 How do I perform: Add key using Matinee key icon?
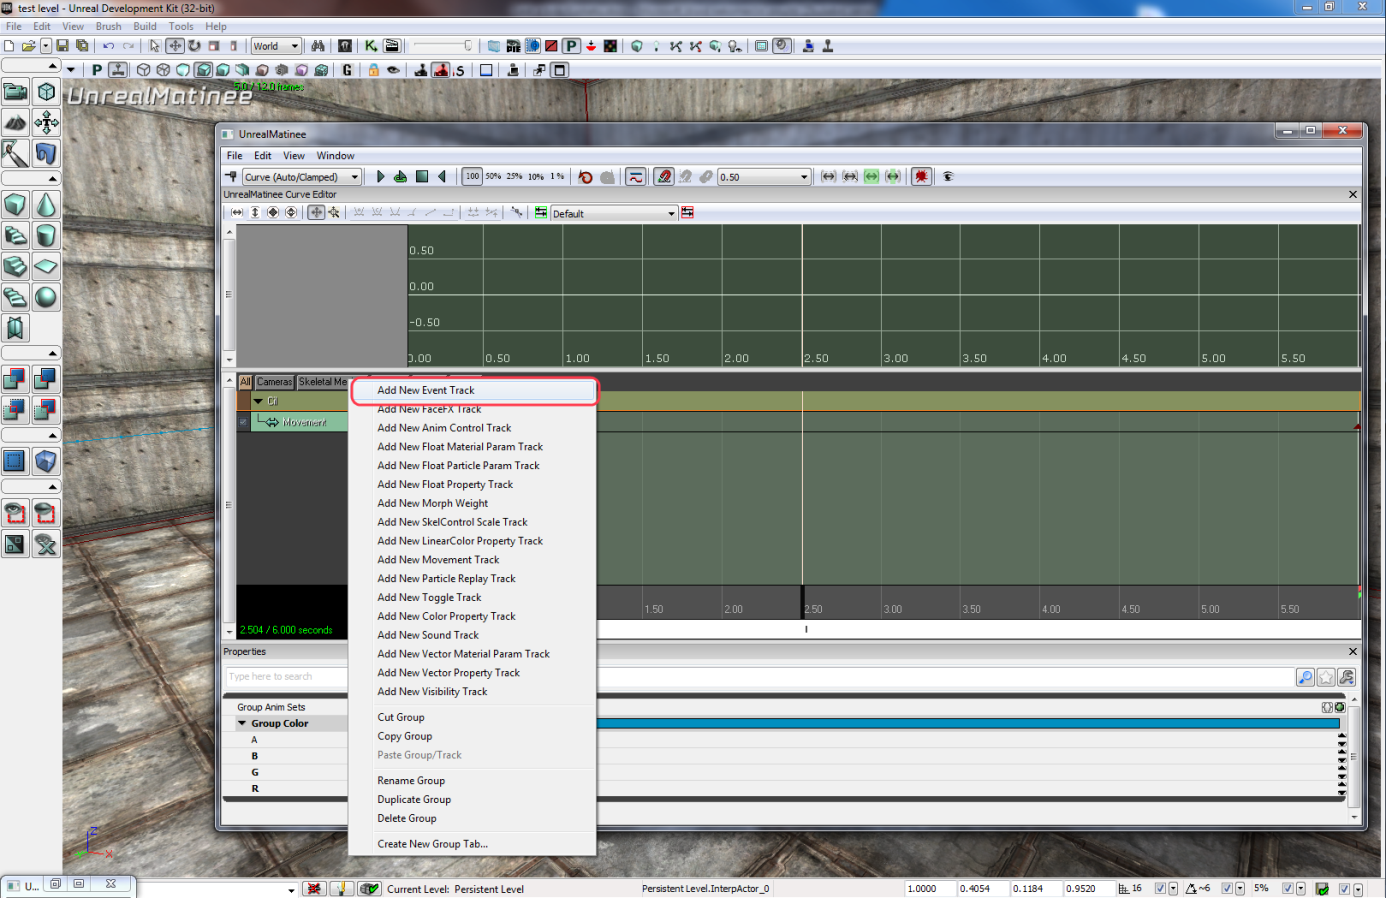231,177
